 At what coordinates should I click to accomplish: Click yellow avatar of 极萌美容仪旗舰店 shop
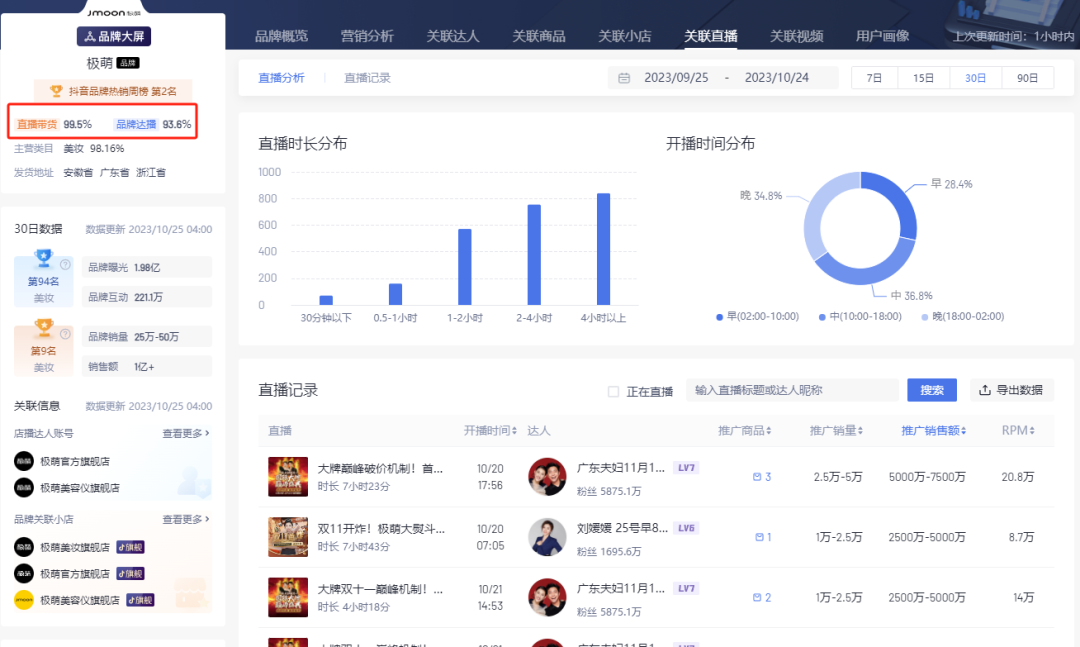pos(24,599)
